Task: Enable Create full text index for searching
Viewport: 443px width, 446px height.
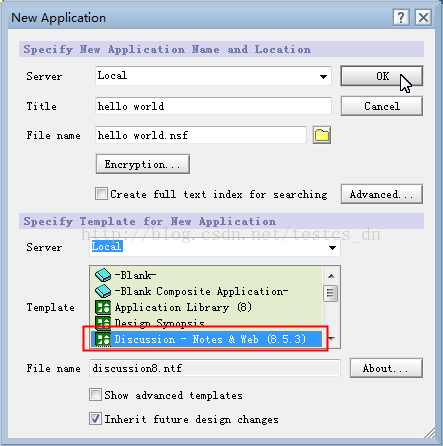Action: click(x=101, y=194)
